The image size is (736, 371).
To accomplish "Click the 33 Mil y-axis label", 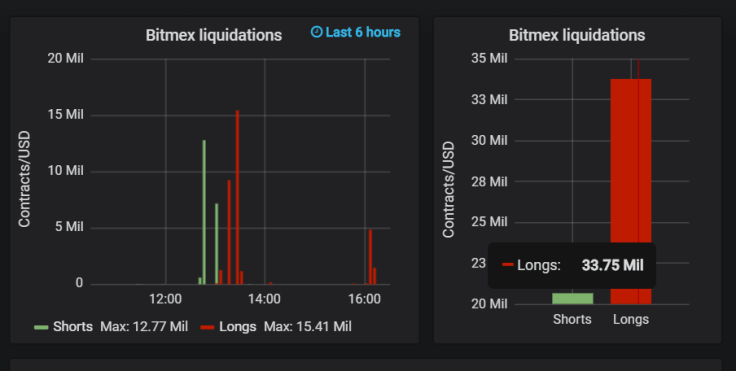I will [489, 100].
